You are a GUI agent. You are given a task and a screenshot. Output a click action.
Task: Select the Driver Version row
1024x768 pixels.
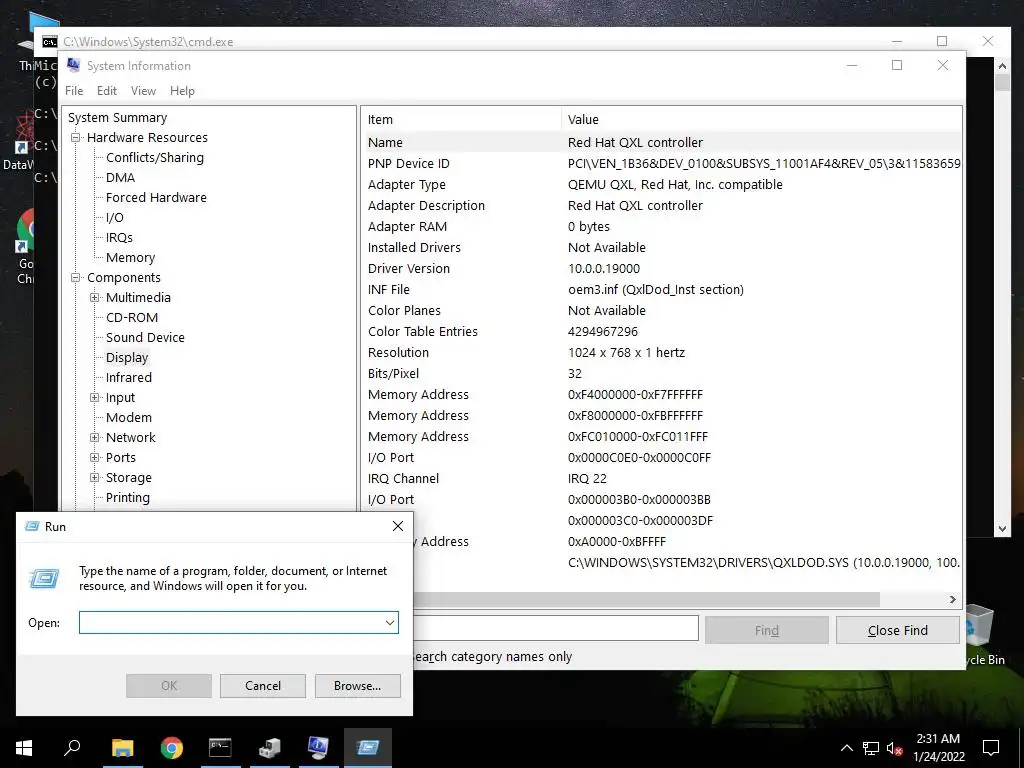pyautogui.click(x=661, y=268)
